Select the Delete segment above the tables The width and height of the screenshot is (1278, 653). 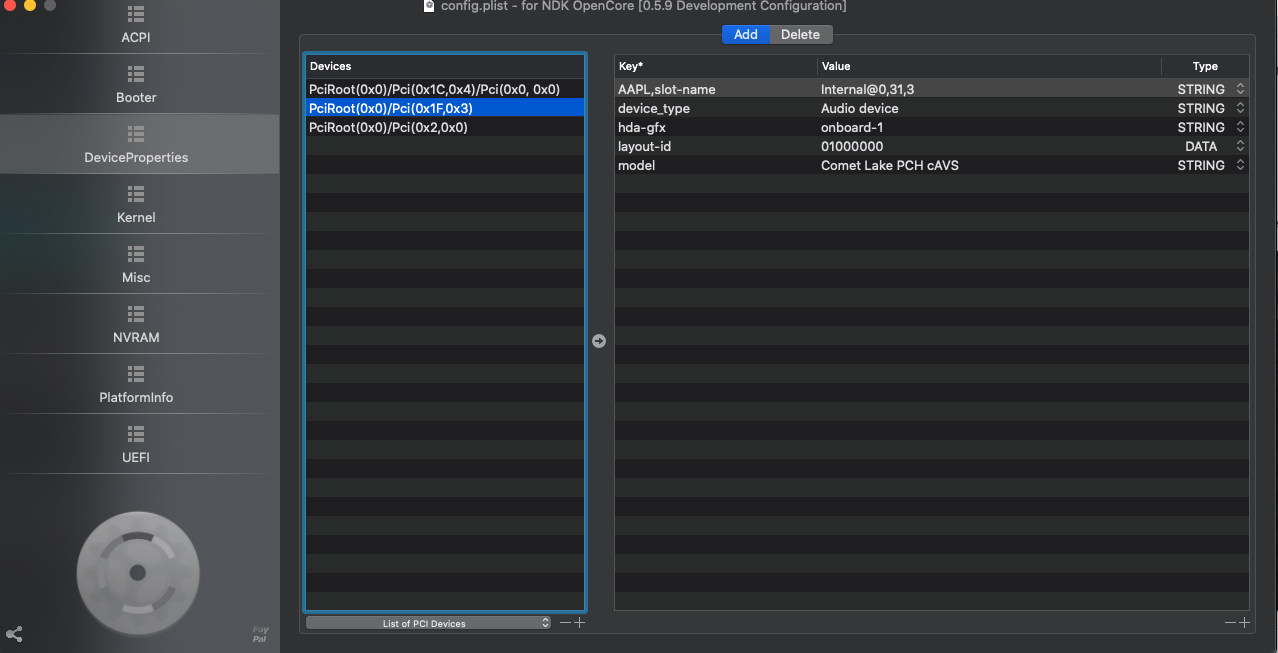(800, 35)
